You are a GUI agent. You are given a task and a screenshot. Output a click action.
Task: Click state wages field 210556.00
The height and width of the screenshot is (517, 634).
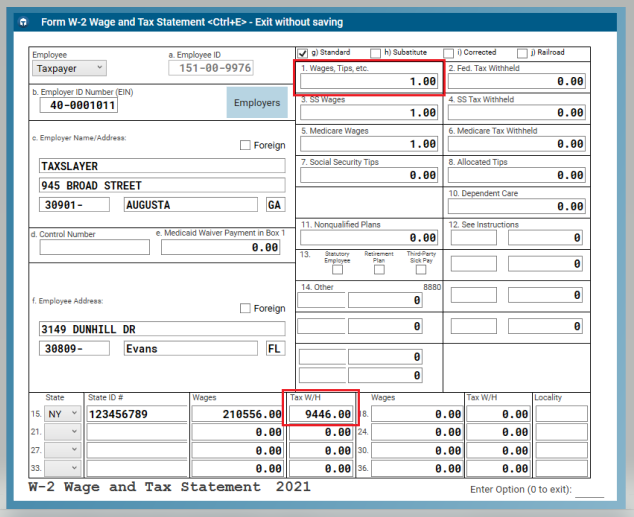pos(237,414)
